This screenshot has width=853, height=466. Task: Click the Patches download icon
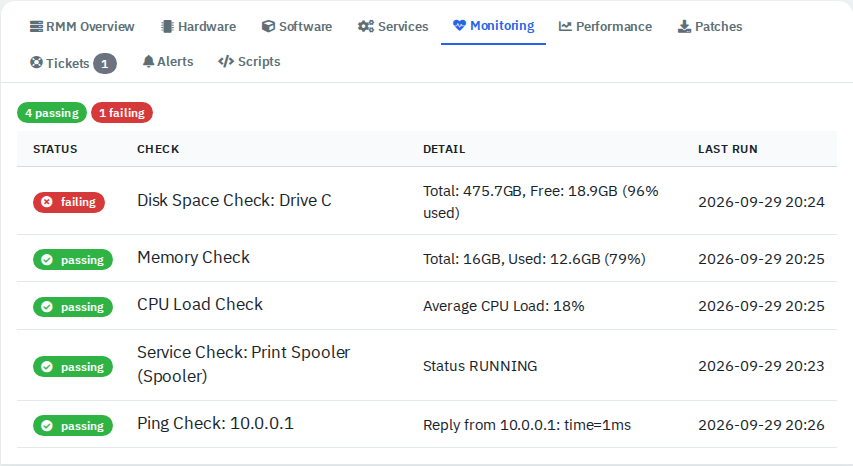[x=684, y=26]
